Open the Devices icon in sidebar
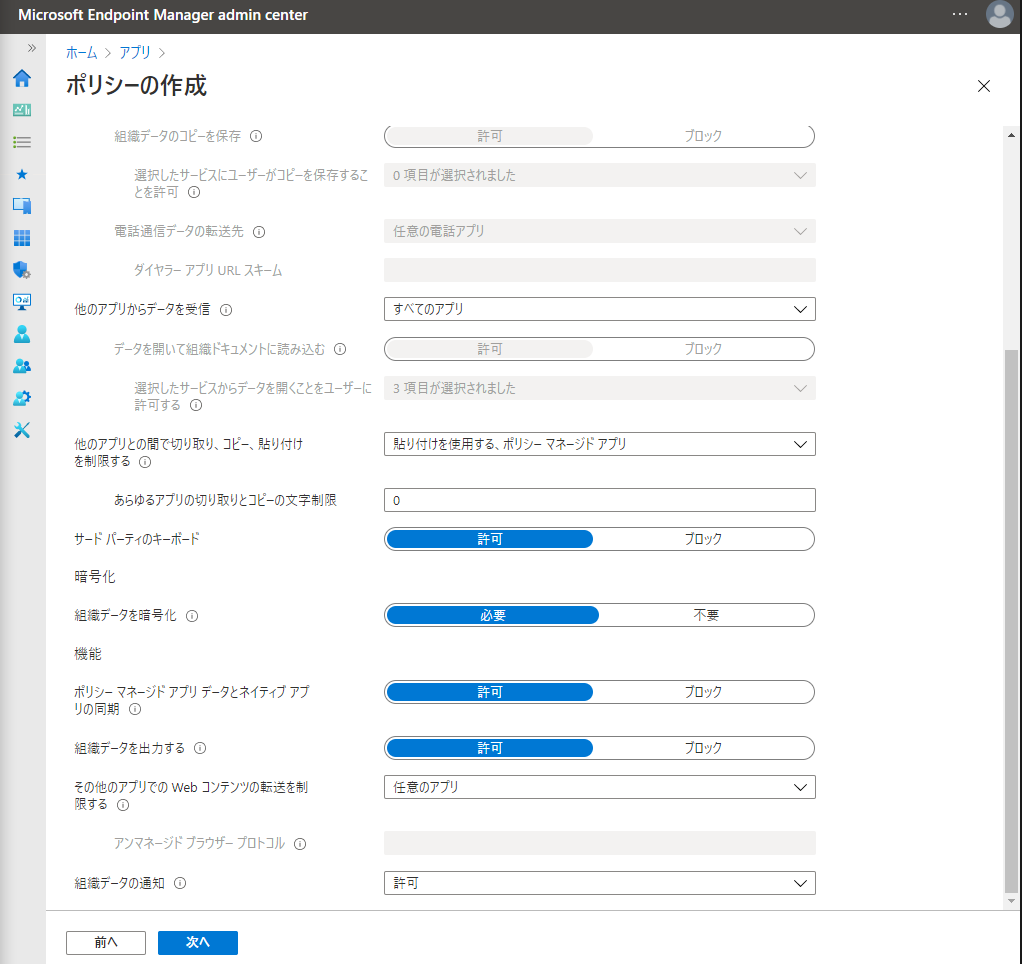Viewport: 1022px width, 964px height. point(22,206)
